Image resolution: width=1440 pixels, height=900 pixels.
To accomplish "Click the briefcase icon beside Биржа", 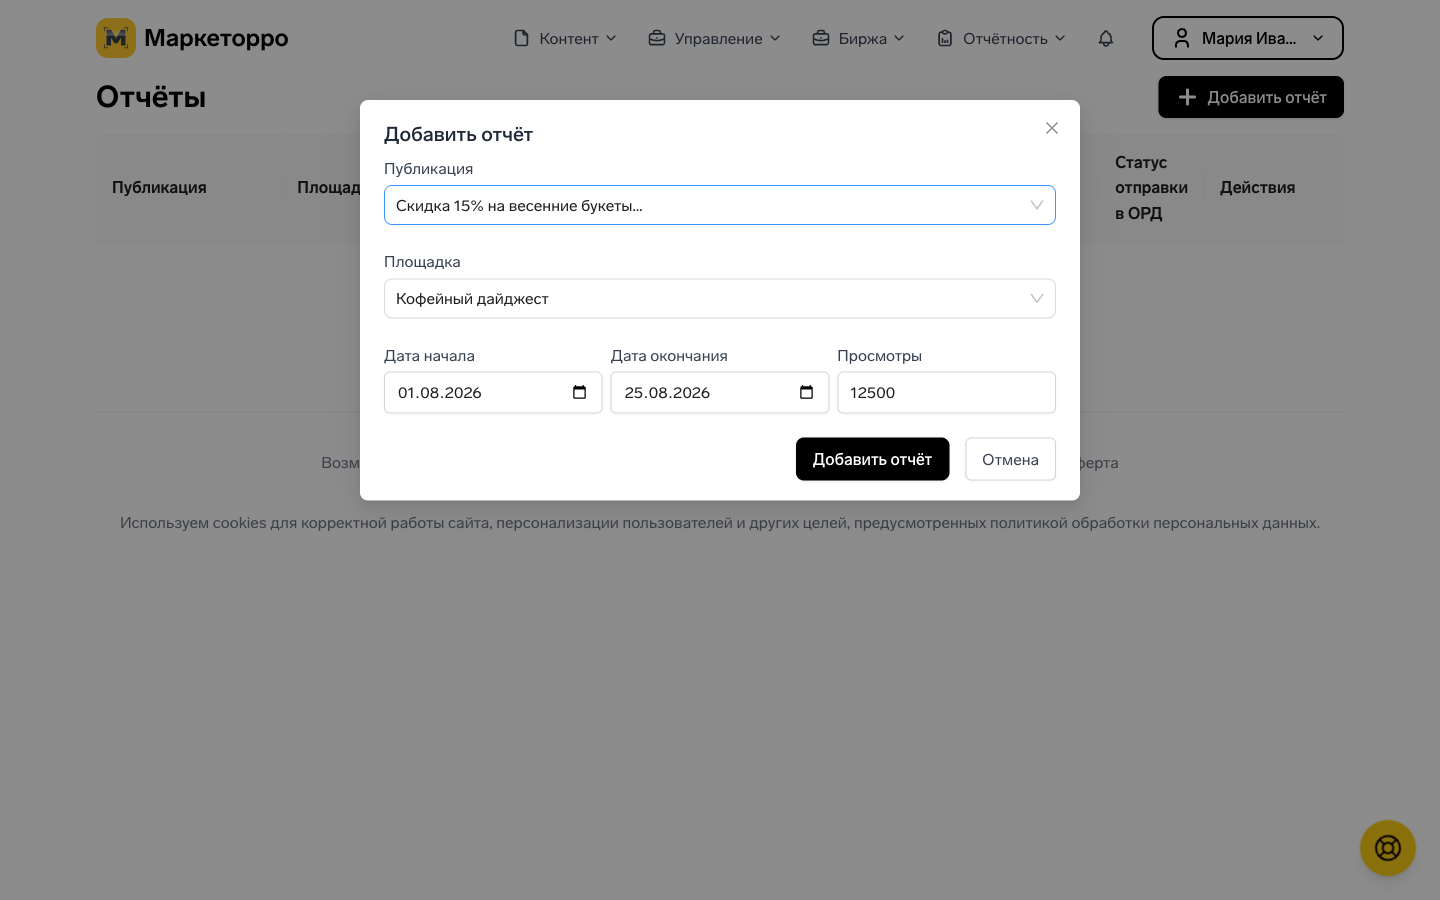I will tap(821, 38).
